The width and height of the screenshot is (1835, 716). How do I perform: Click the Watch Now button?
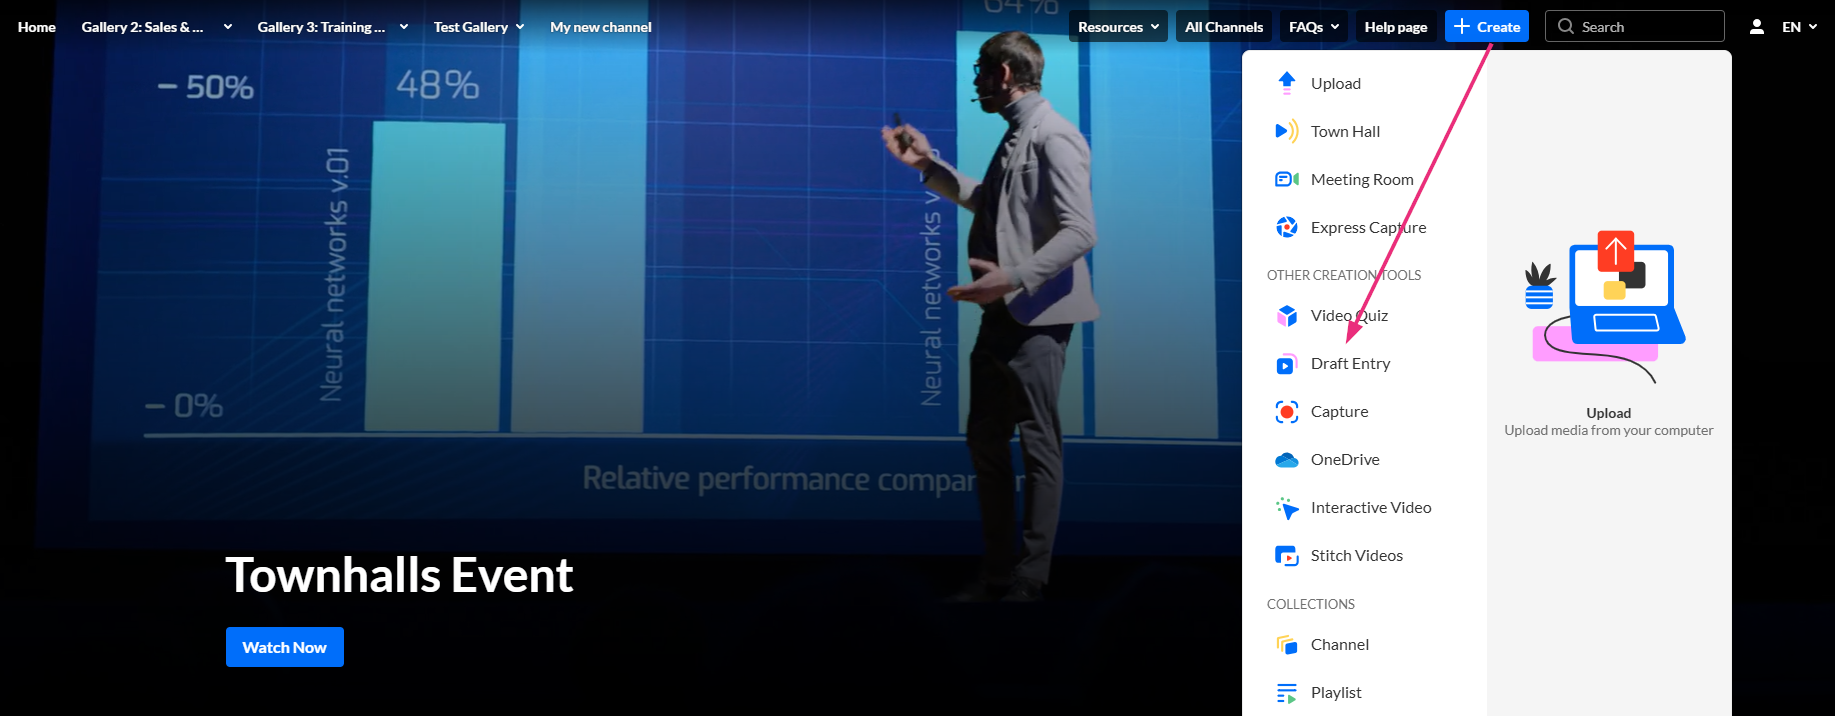point(285,647)
